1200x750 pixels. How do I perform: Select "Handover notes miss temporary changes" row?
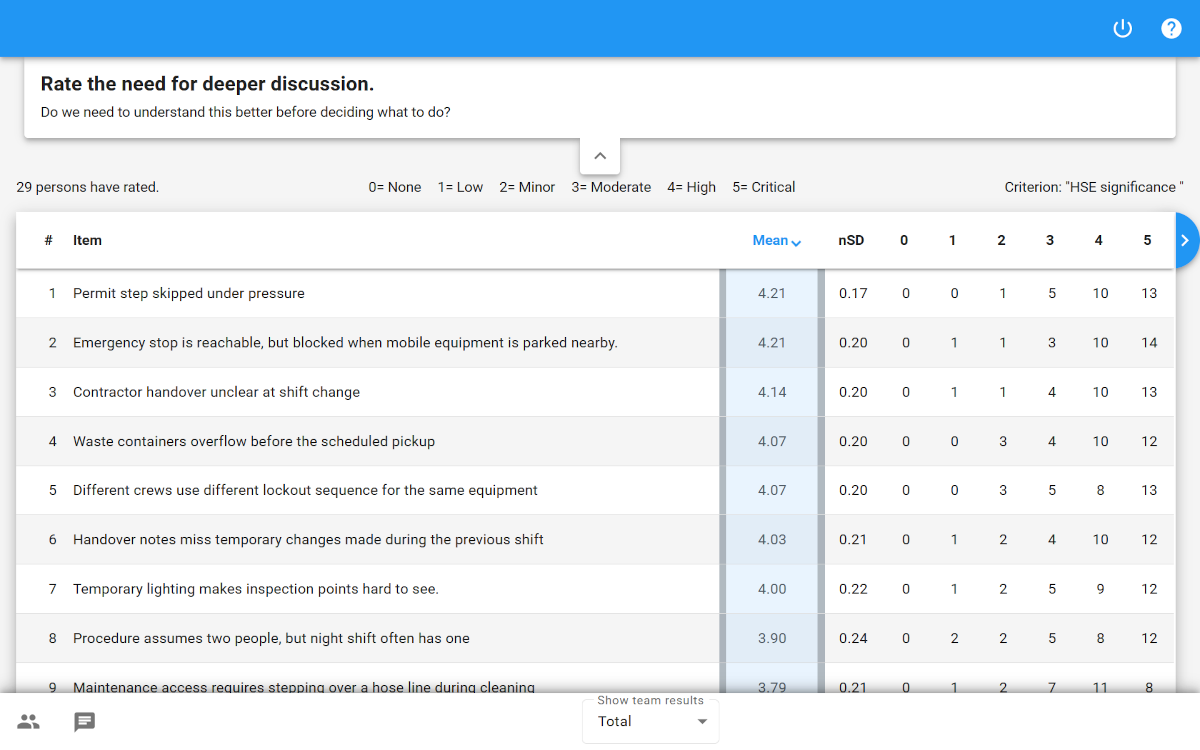596,539
